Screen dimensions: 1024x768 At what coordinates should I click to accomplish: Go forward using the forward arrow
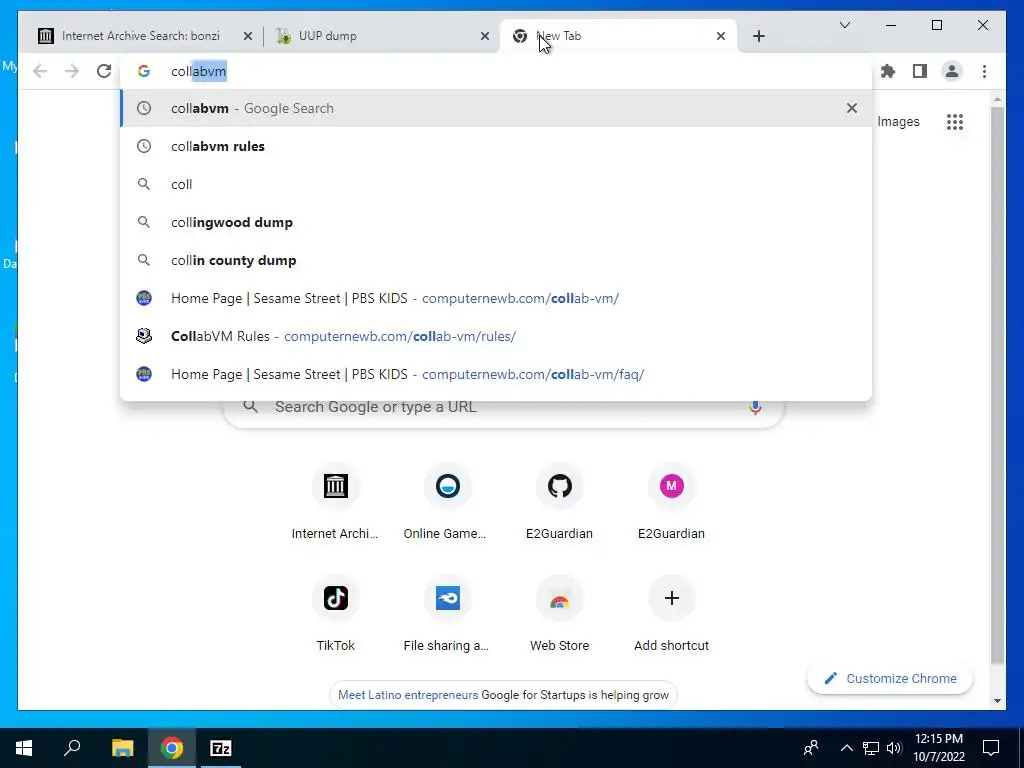72,71
